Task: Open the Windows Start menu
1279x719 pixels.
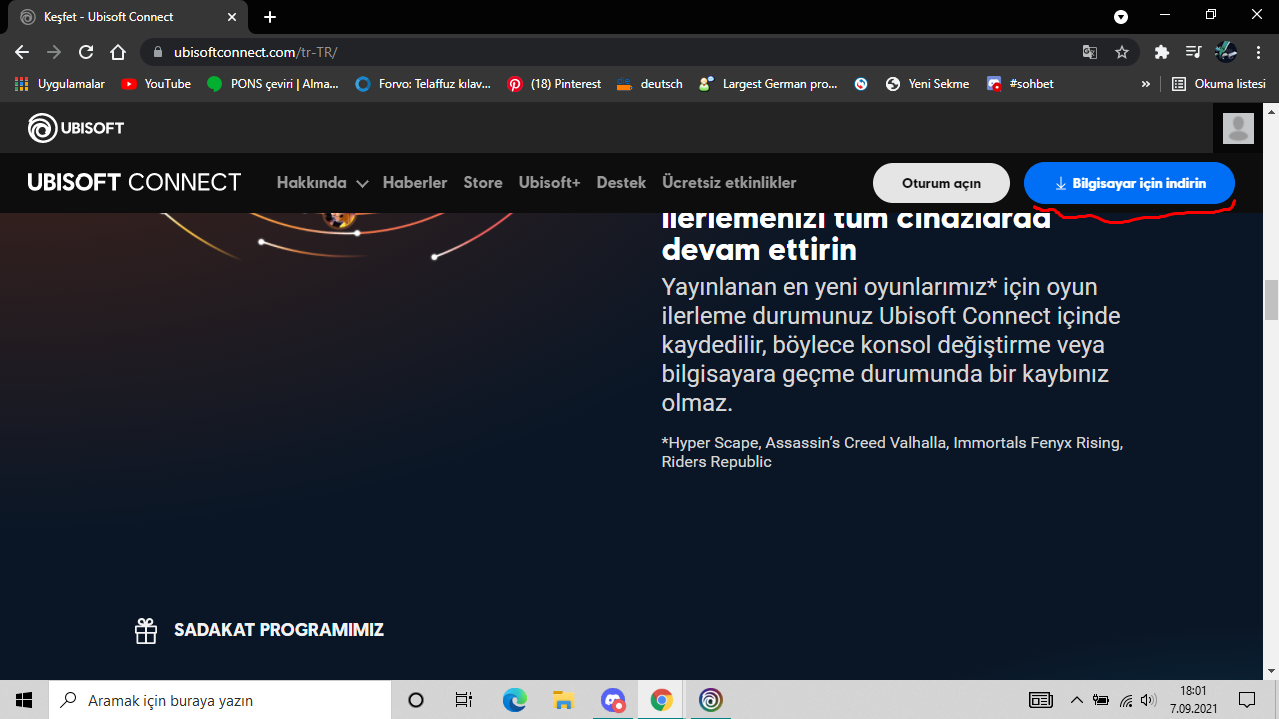Action: click(x=24, y=700)
